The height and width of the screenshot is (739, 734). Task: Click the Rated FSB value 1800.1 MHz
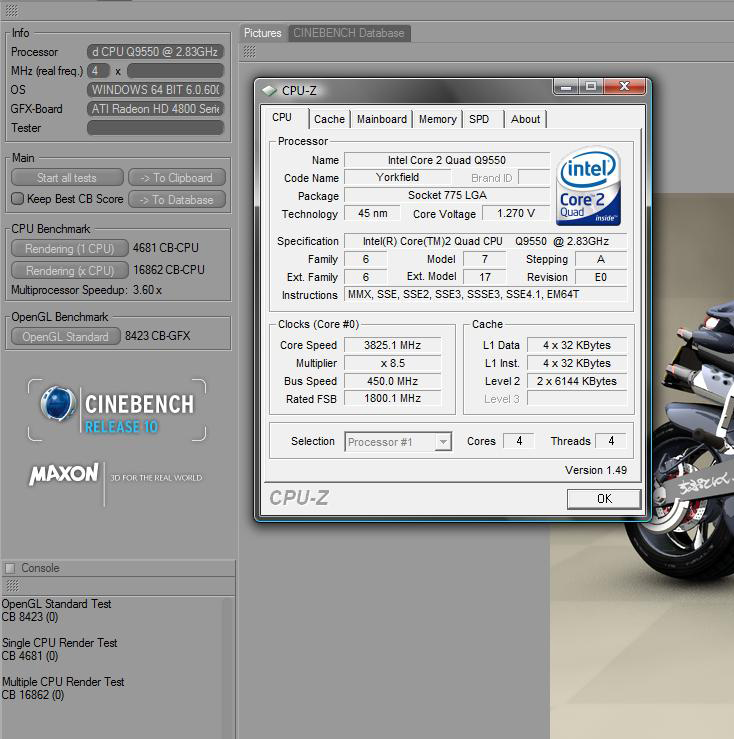tap(392, 398)
